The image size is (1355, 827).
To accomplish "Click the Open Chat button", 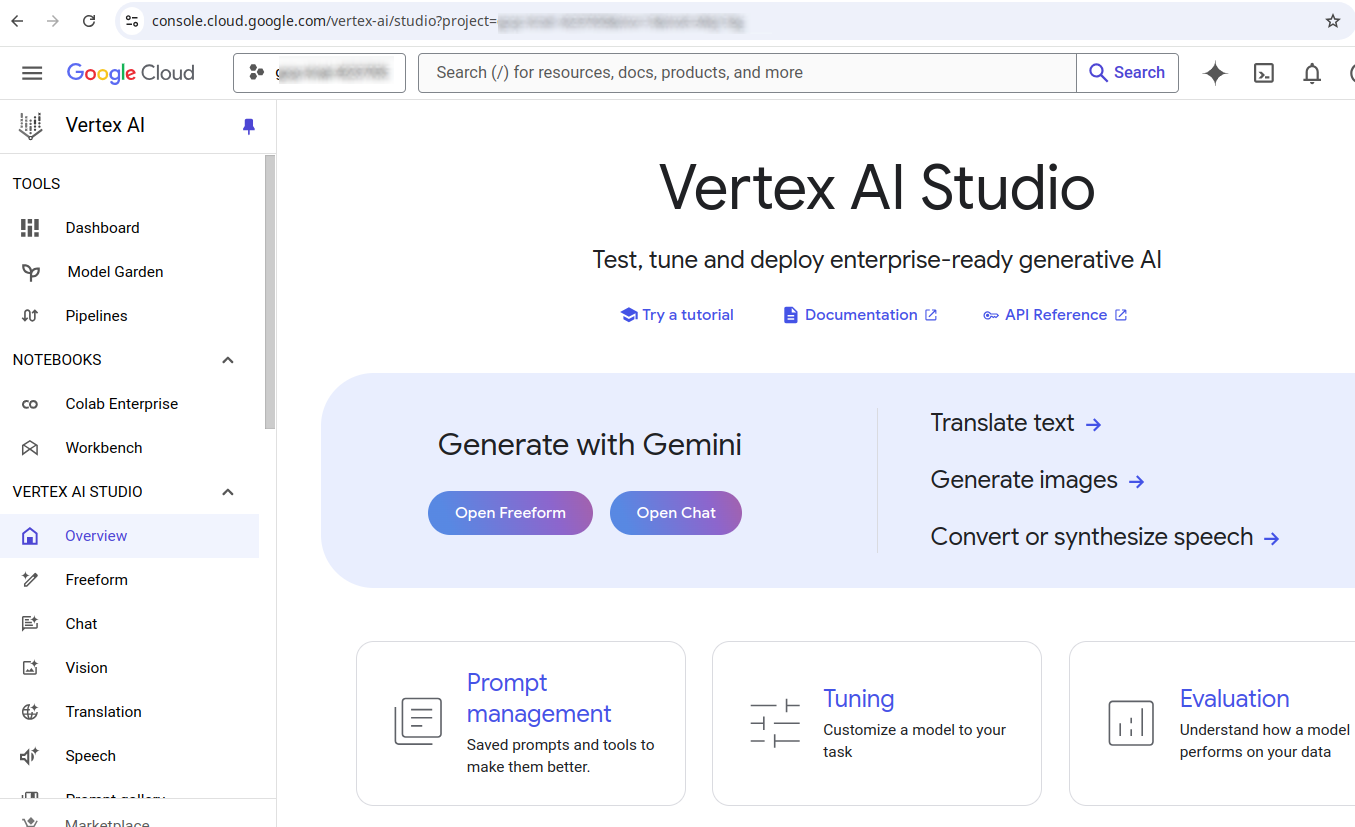I will coord(676,513).
